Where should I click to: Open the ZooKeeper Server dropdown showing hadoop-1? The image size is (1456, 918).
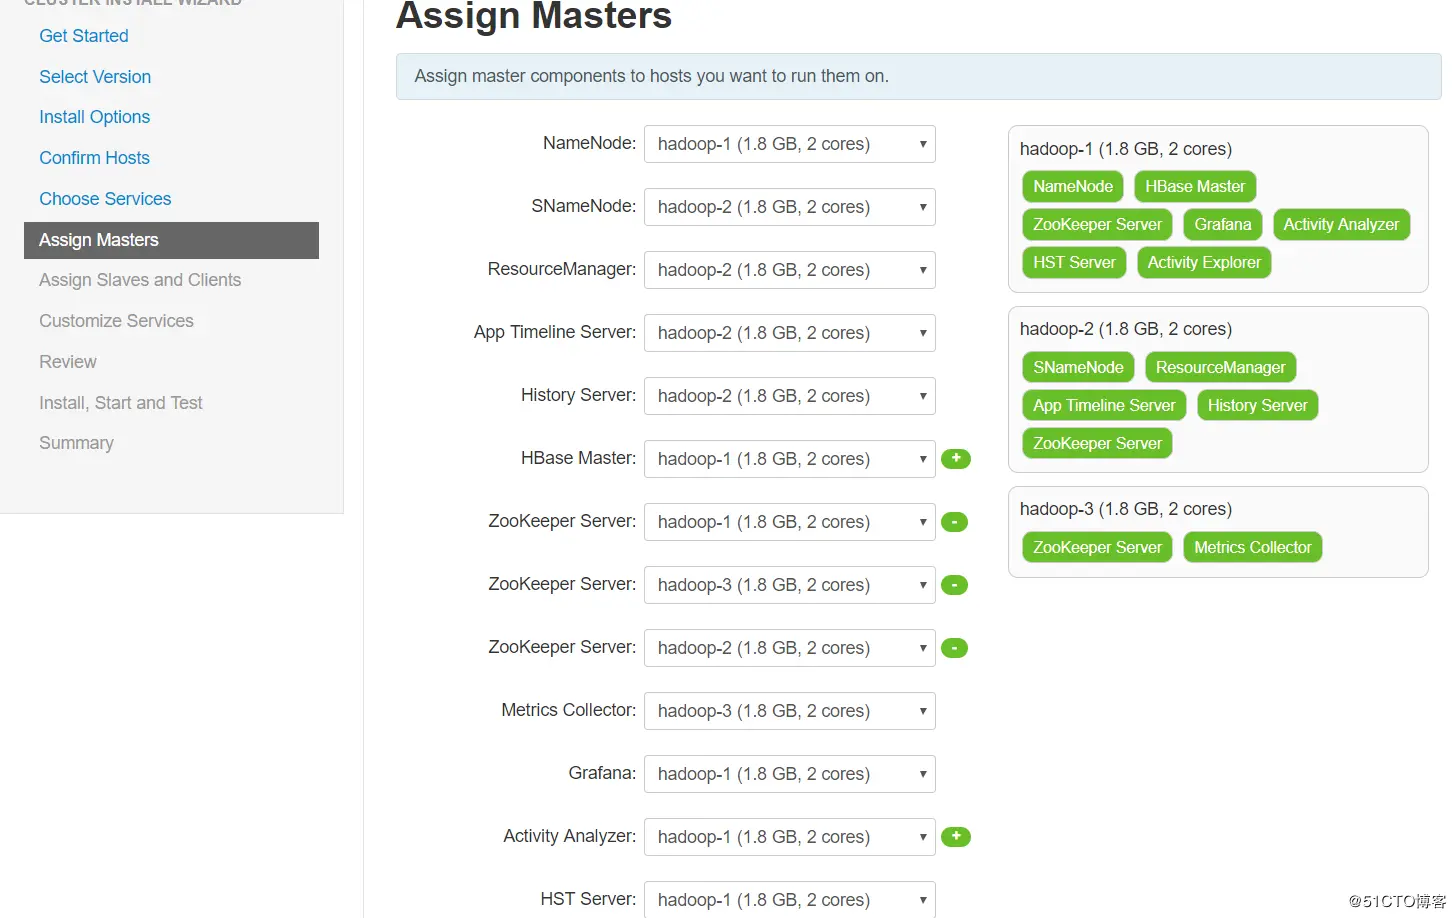(790, 522)
